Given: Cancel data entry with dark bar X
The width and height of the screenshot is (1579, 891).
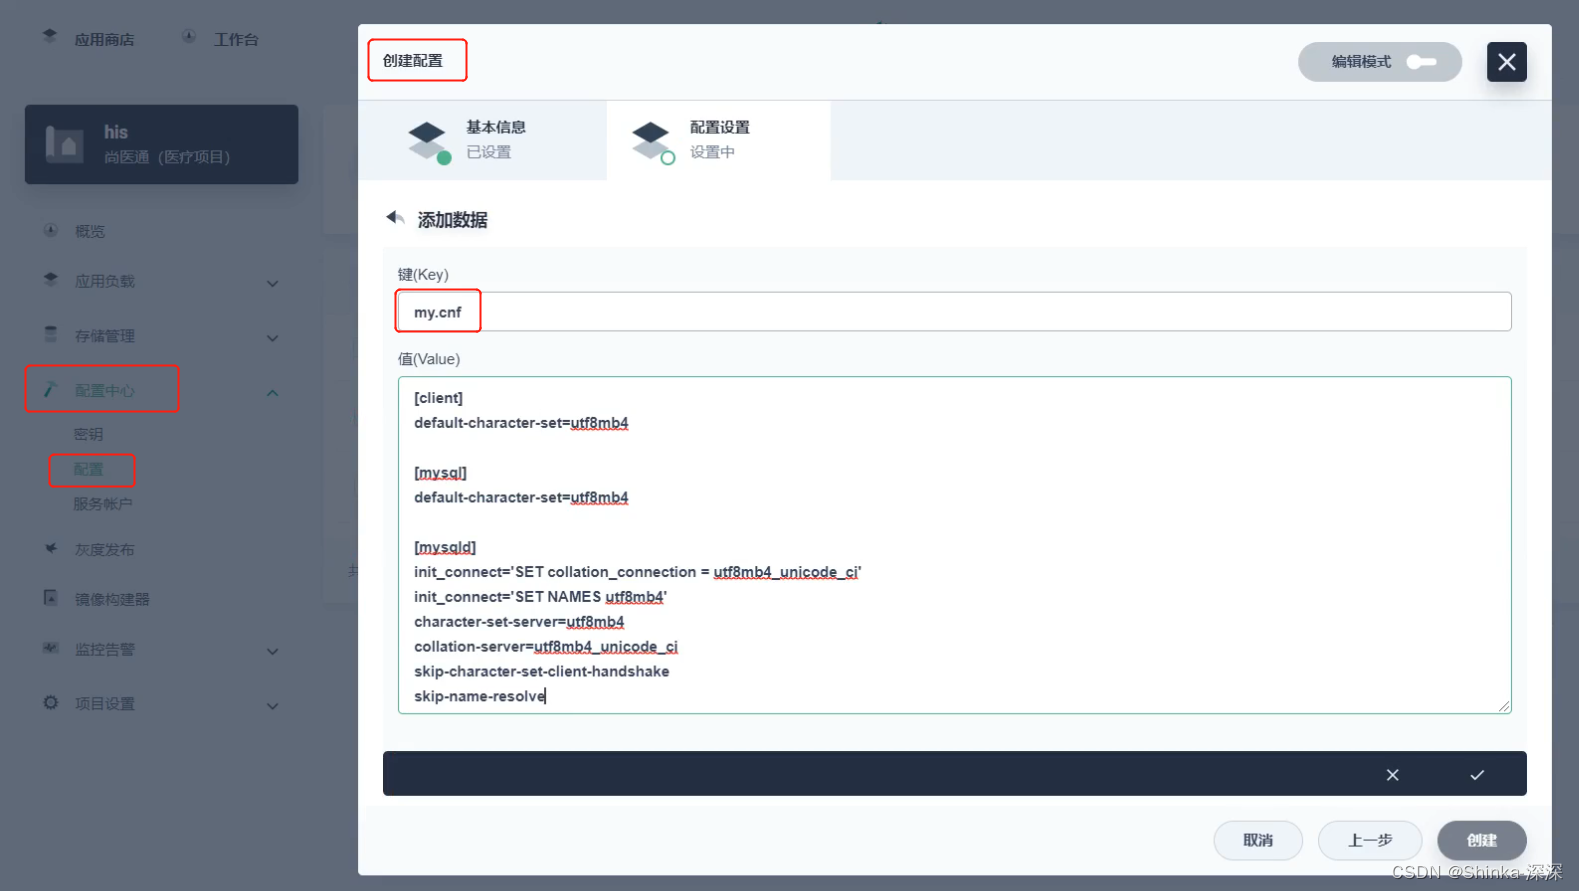Looking at the screenshot, I should coord(1392,774).
